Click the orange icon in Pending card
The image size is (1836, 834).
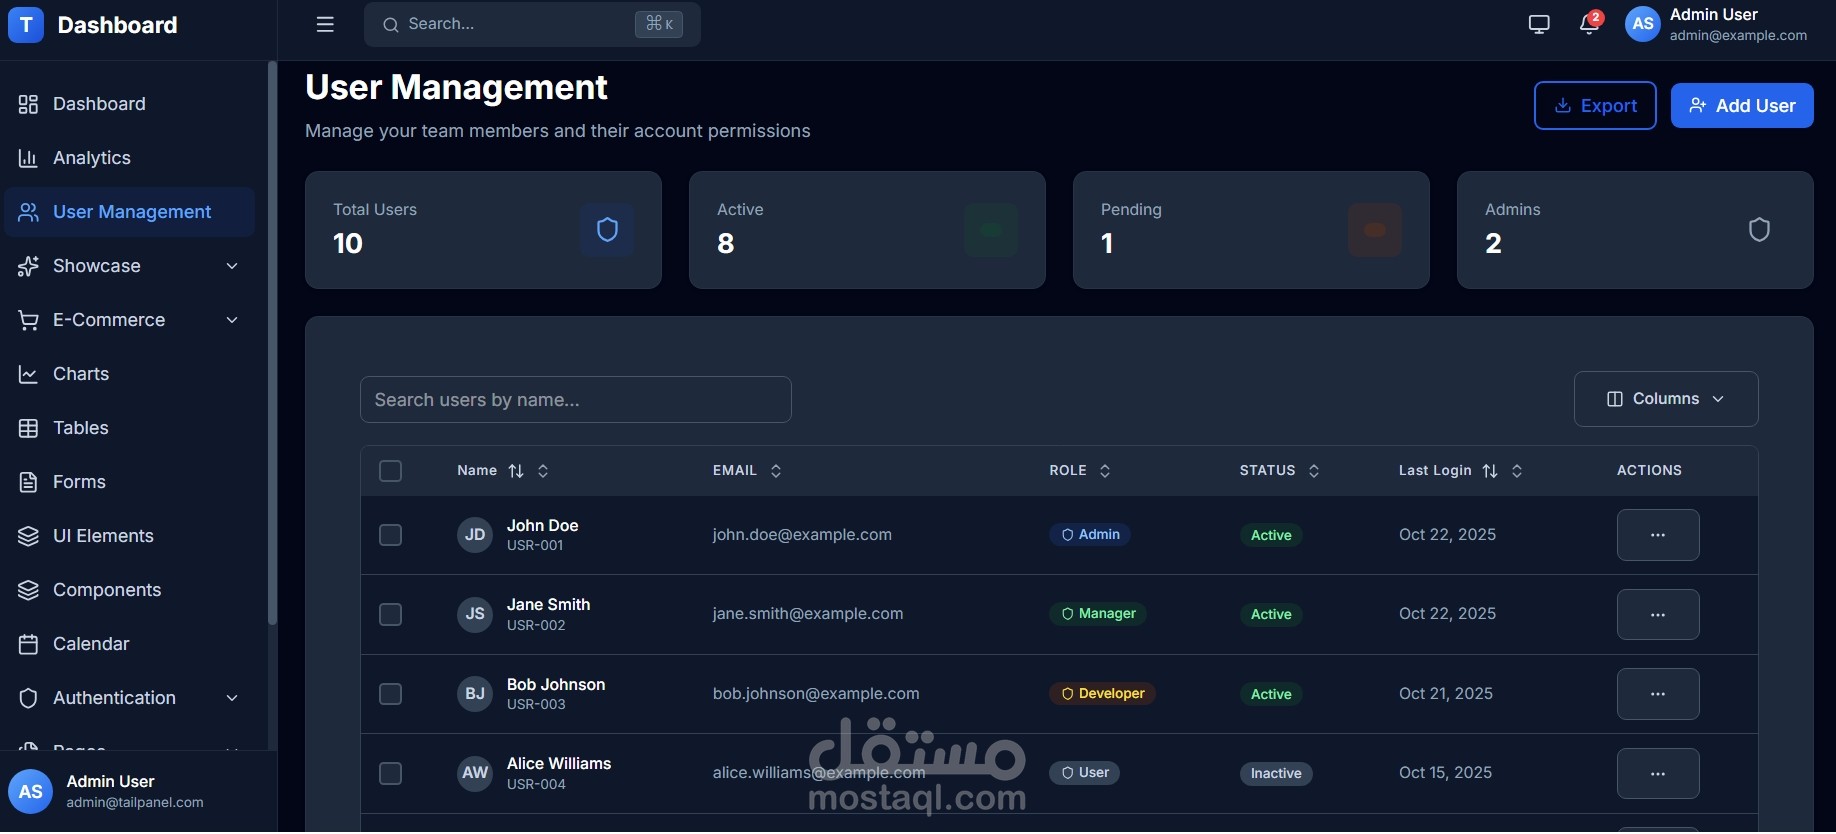1375,230
